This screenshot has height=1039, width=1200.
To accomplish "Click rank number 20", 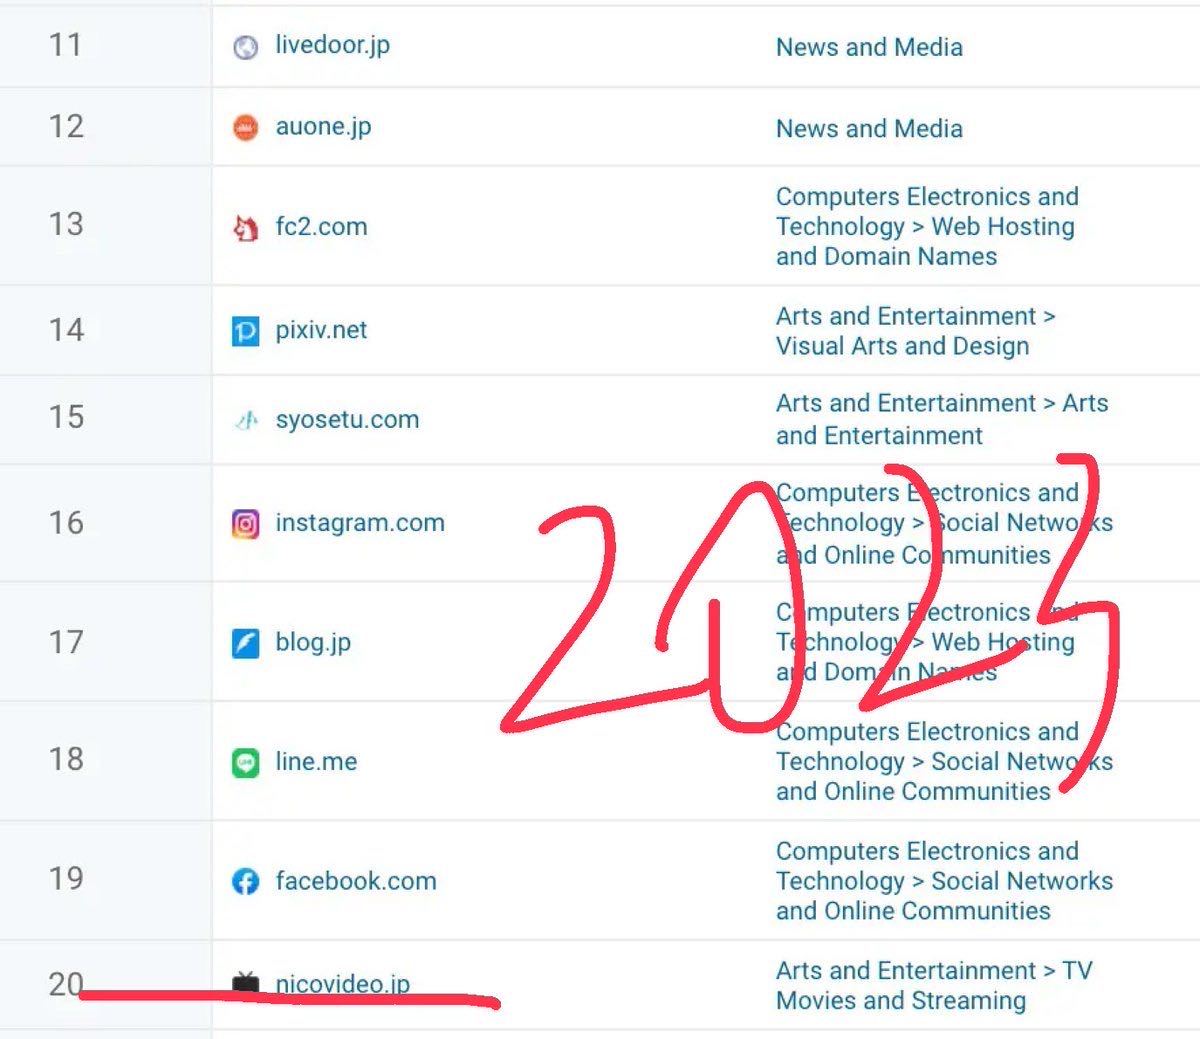I will pyautogui.click(x=66, y=984).
